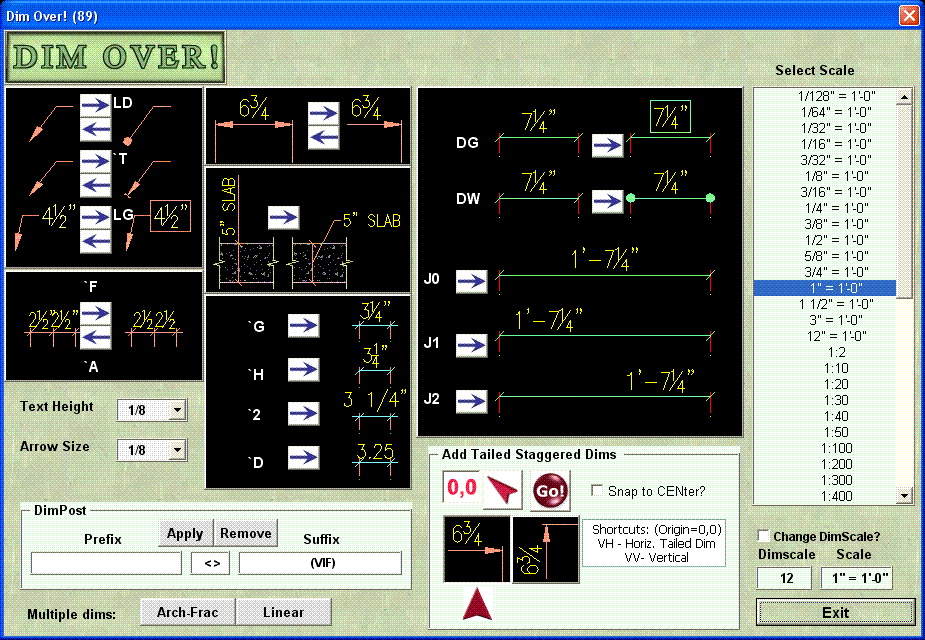Click the LD right arrow button
Image resolution: width=925 pixels, height=640 pixels.
coord(96,106)
